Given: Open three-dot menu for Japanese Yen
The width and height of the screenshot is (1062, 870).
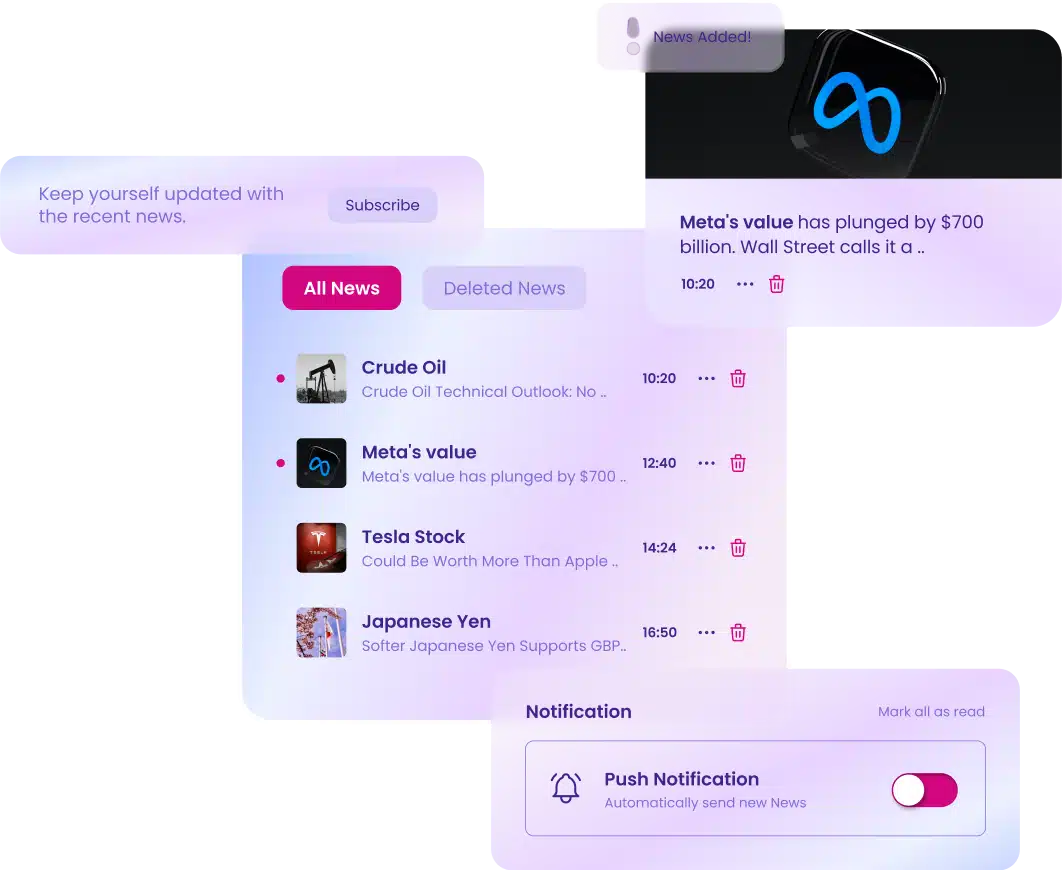Looking at the screenshot, I should (x=706, y=632).
